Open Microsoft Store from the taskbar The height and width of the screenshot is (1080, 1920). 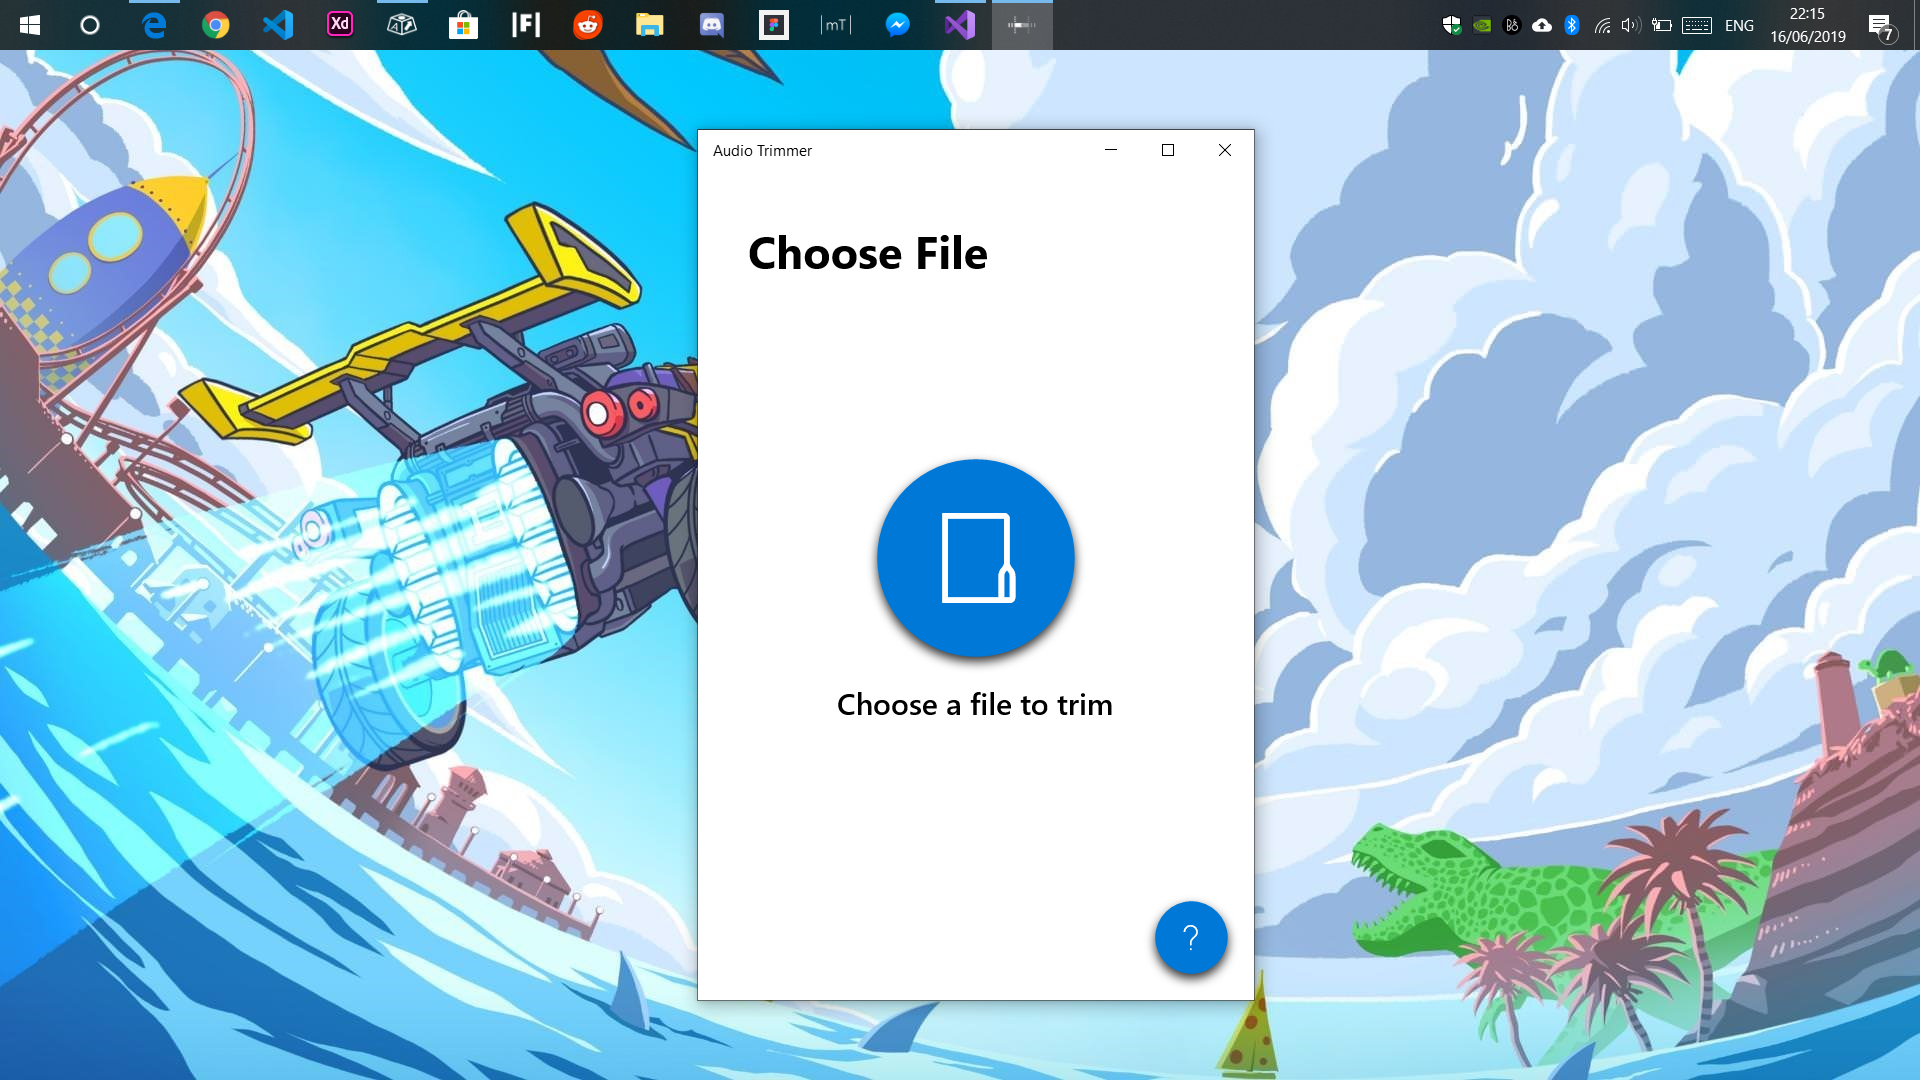coord(463,24)
